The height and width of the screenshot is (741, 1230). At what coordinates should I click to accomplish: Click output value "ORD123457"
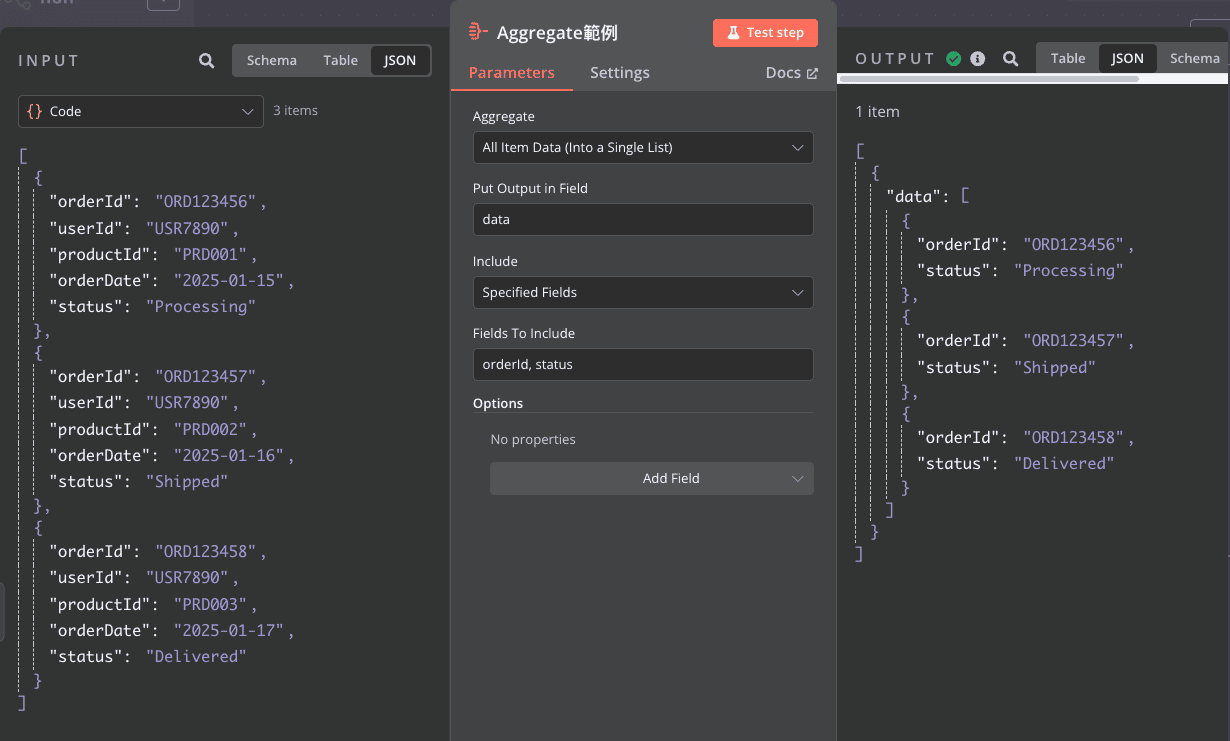tap(1074, 341)
